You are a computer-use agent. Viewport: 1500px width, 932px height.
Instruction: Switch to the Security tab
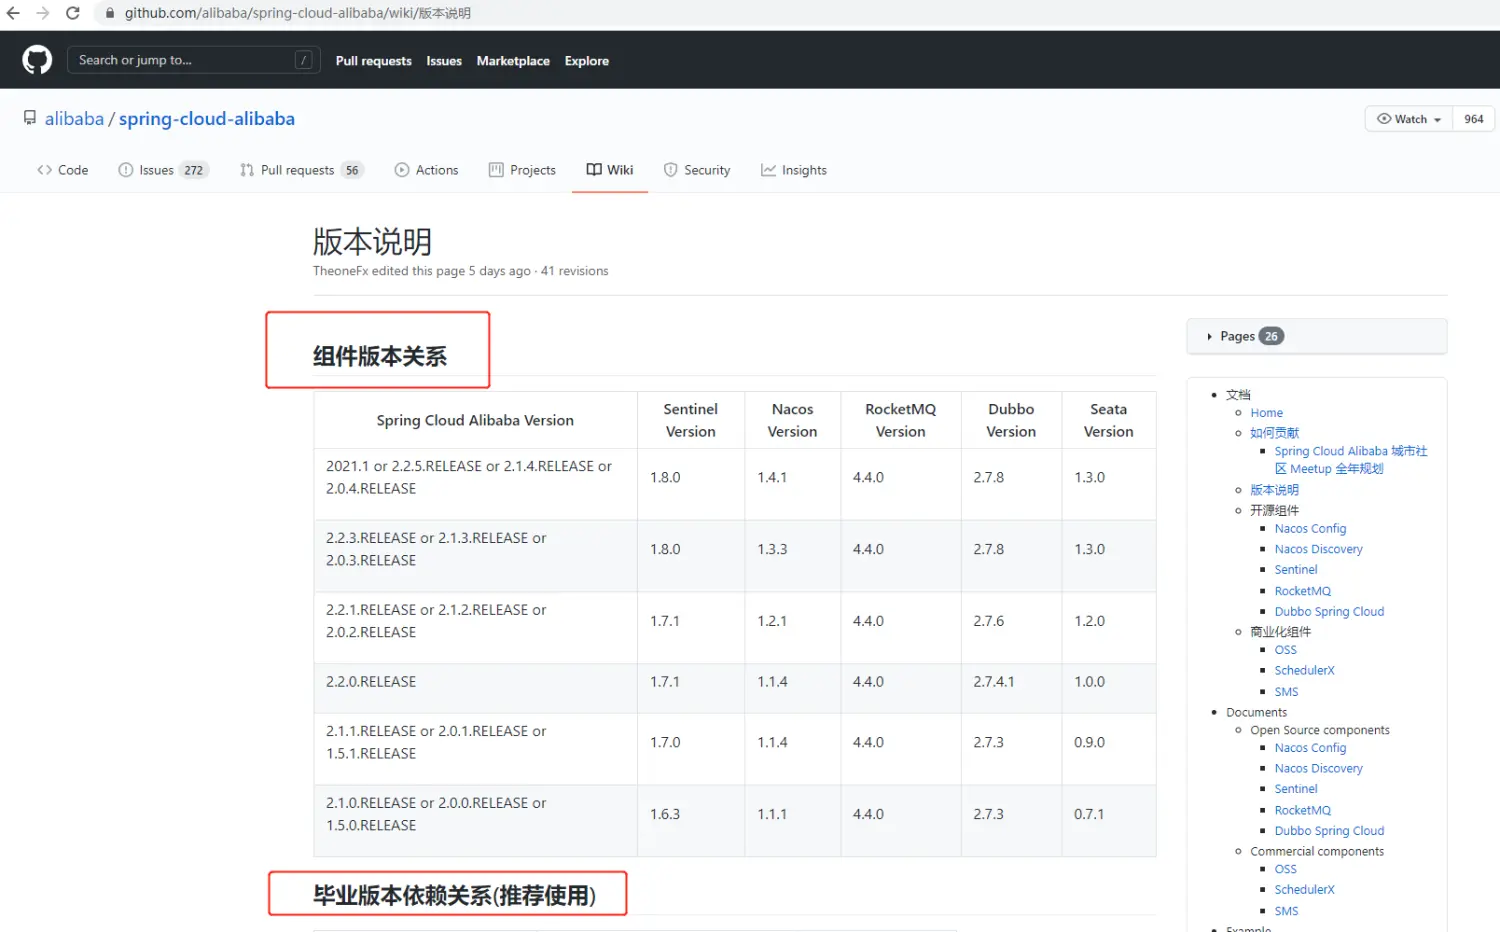(x=697, y=170)
